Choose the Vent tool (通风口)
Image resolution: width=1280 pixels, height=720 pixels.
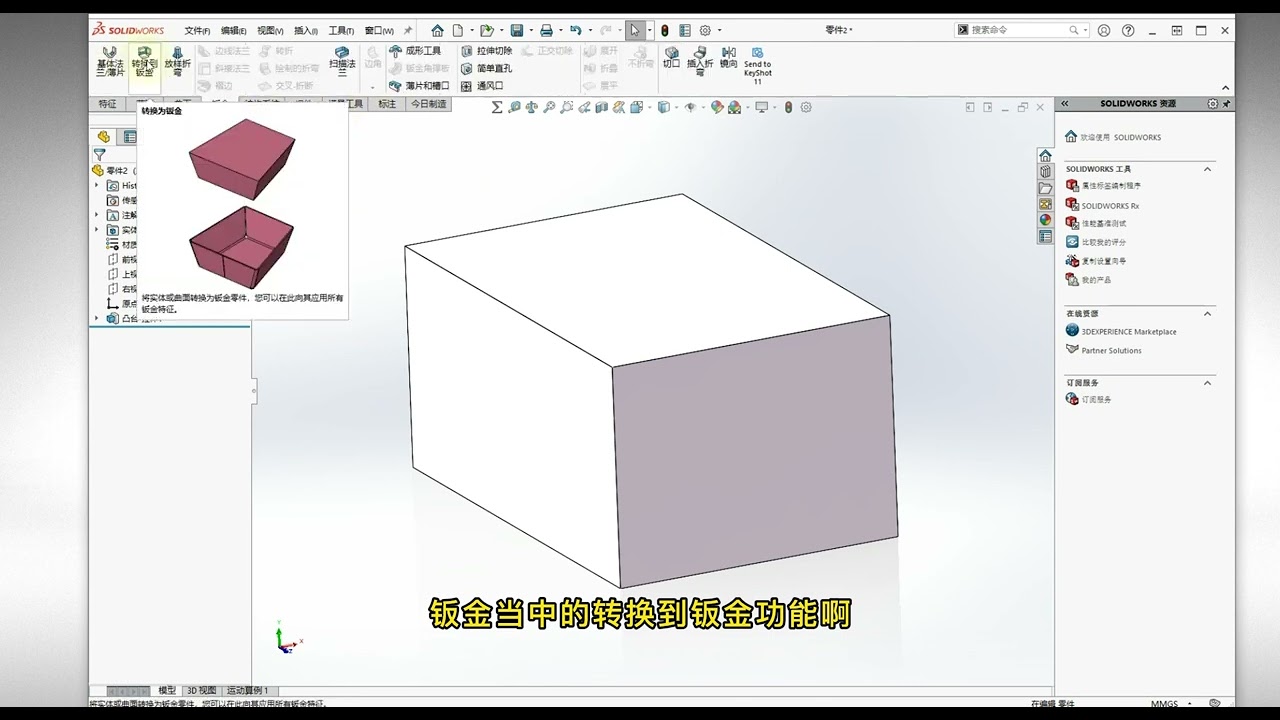coord(482,86)
